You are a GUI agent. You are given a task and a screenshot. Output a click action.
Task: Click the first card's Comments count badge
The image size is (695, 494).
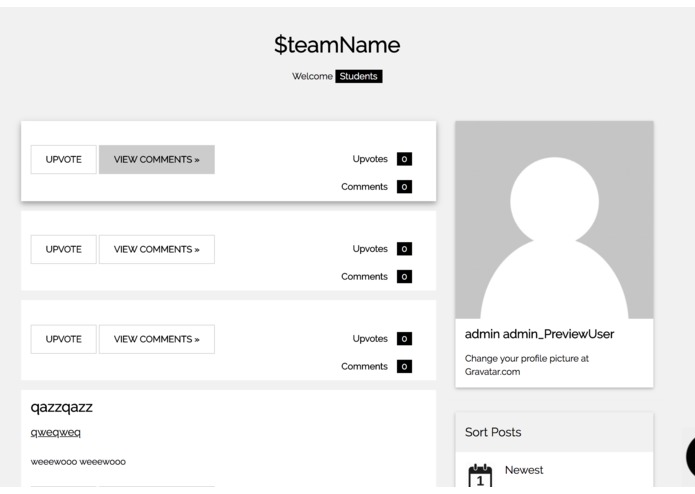404,187
